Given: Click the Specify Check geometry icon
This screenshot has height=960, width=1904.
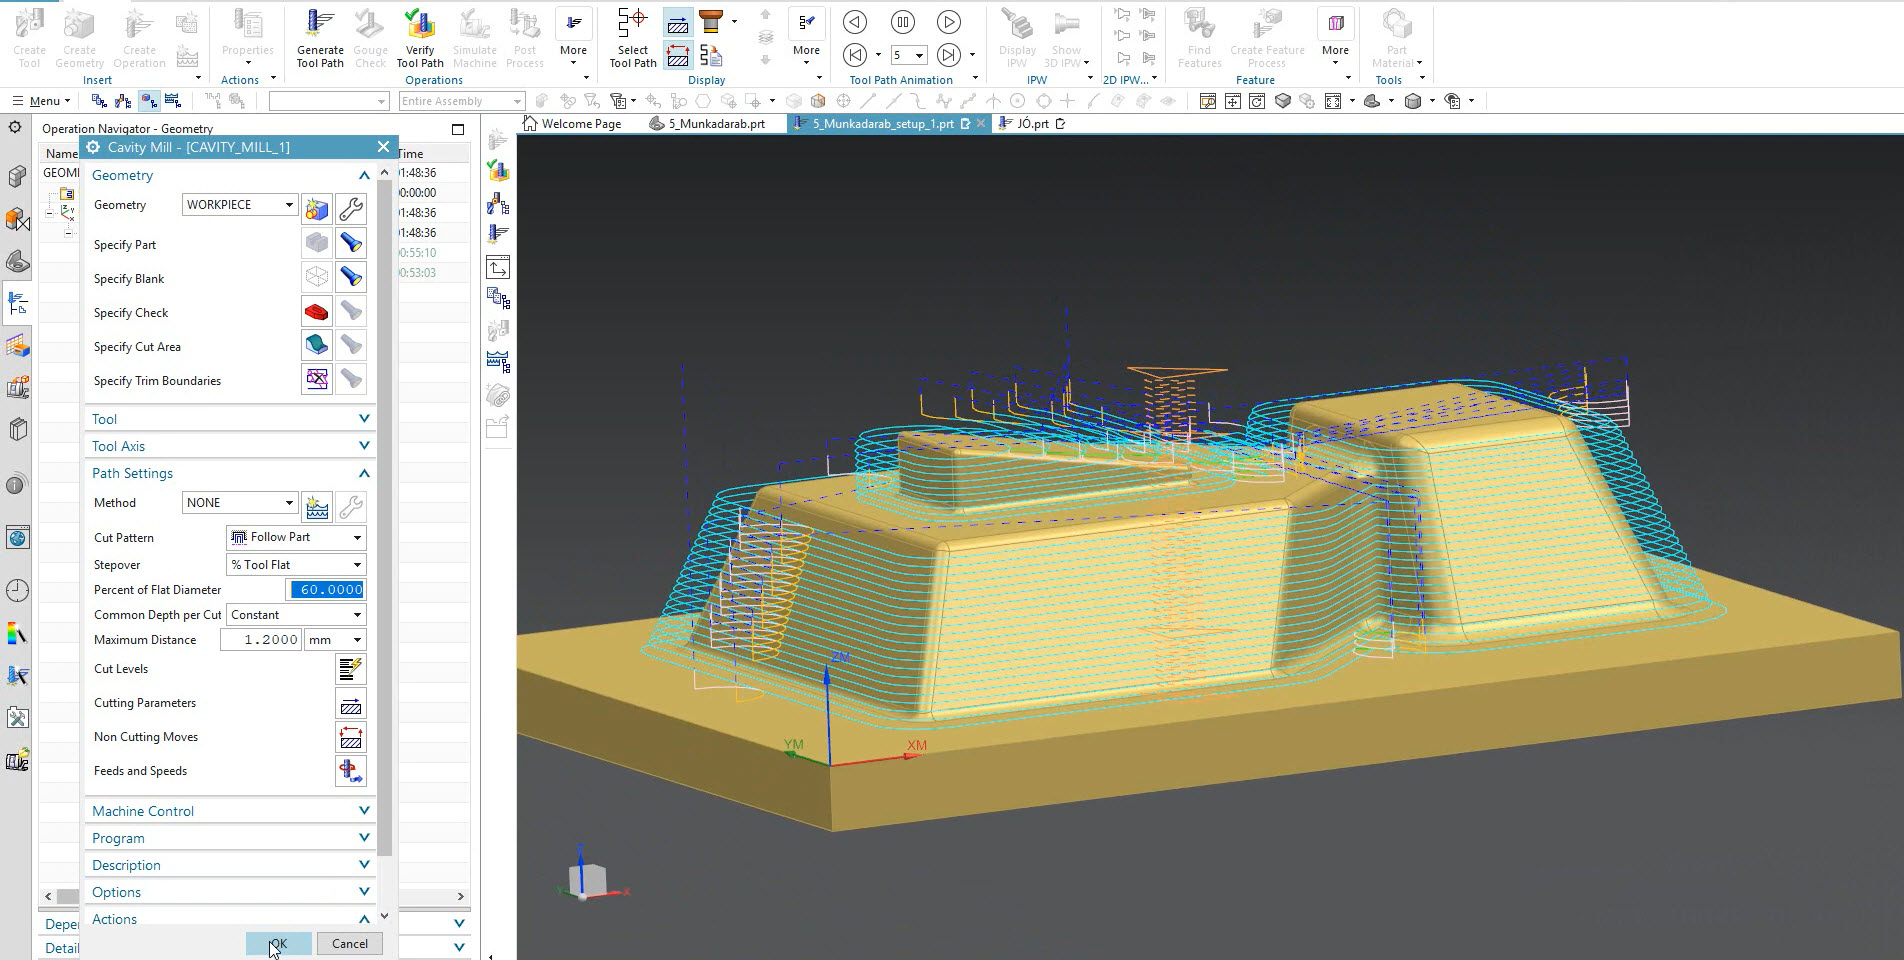Looking at the screenshot, I should tap(317, 313).
